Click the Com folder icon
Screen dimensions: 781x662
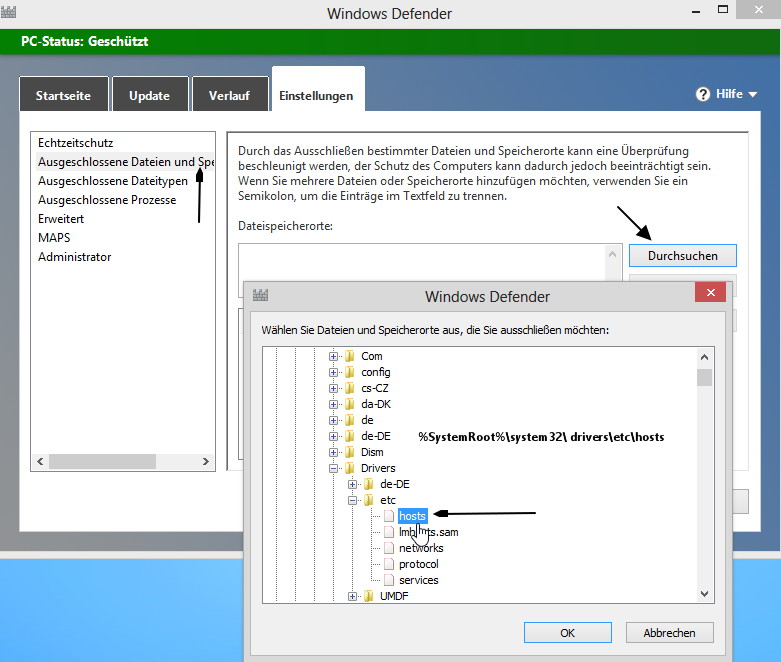350,356
